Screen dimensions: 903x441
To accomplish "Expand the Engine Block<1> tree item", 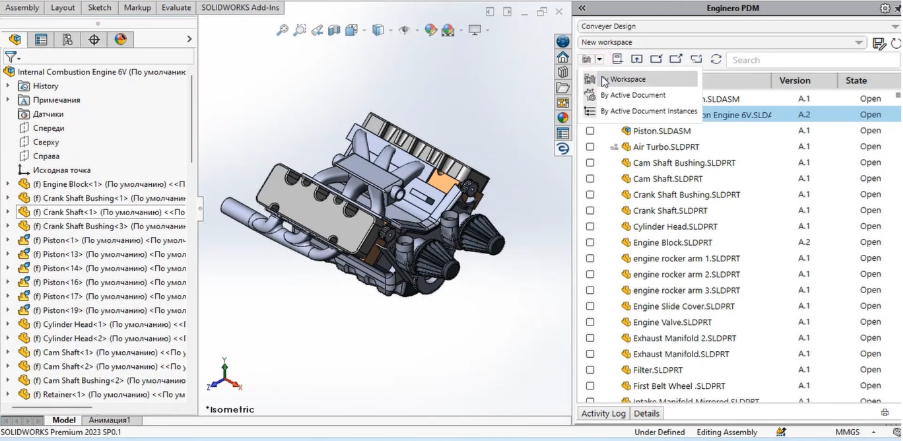I will [x=8, y=184].
